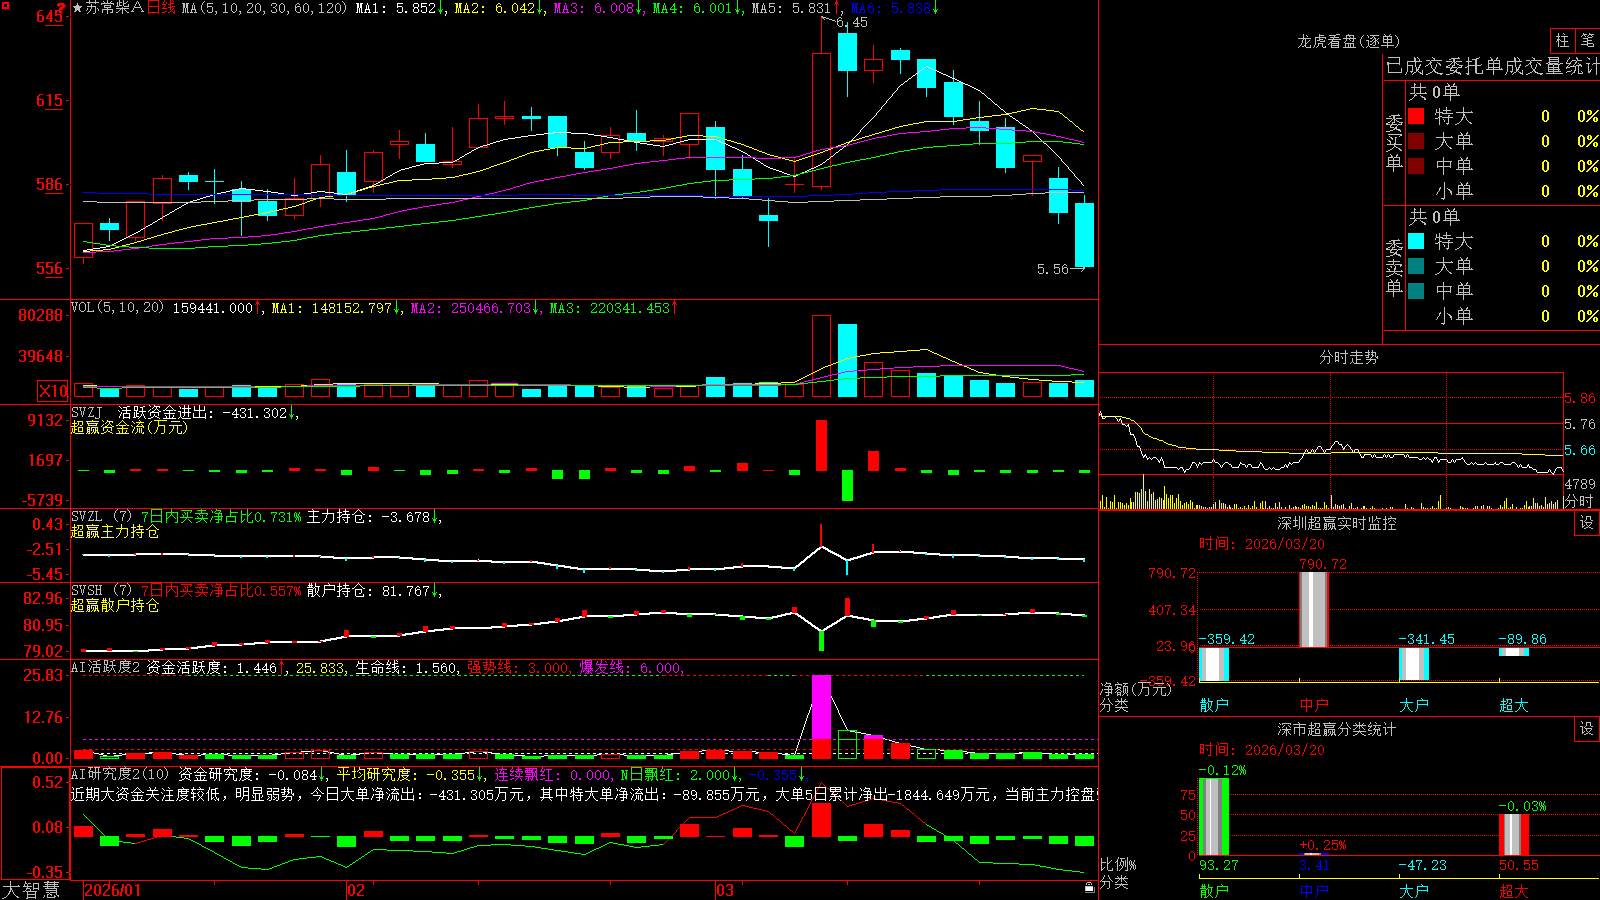Click the 分时走势 panel title
Viewport: 1600px width, 900px height.
click(x=1348, y=357)
